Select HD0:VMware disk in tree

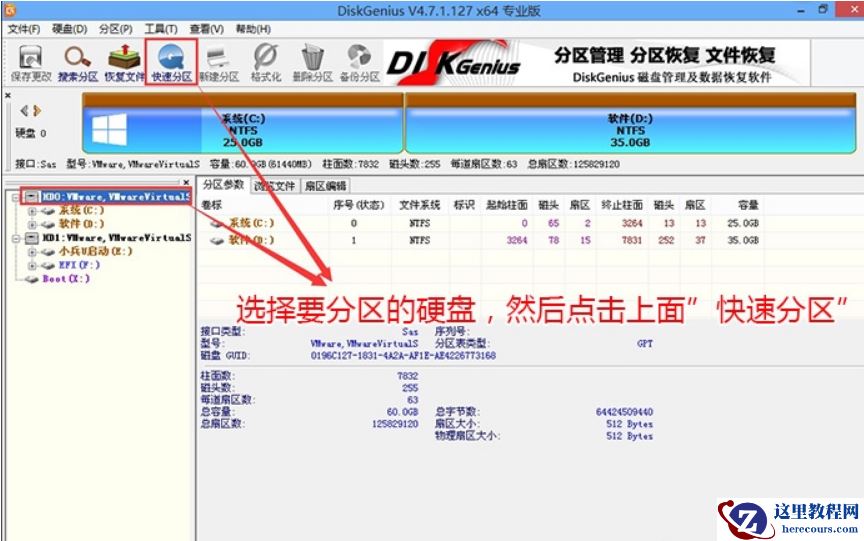click(116, 197)
